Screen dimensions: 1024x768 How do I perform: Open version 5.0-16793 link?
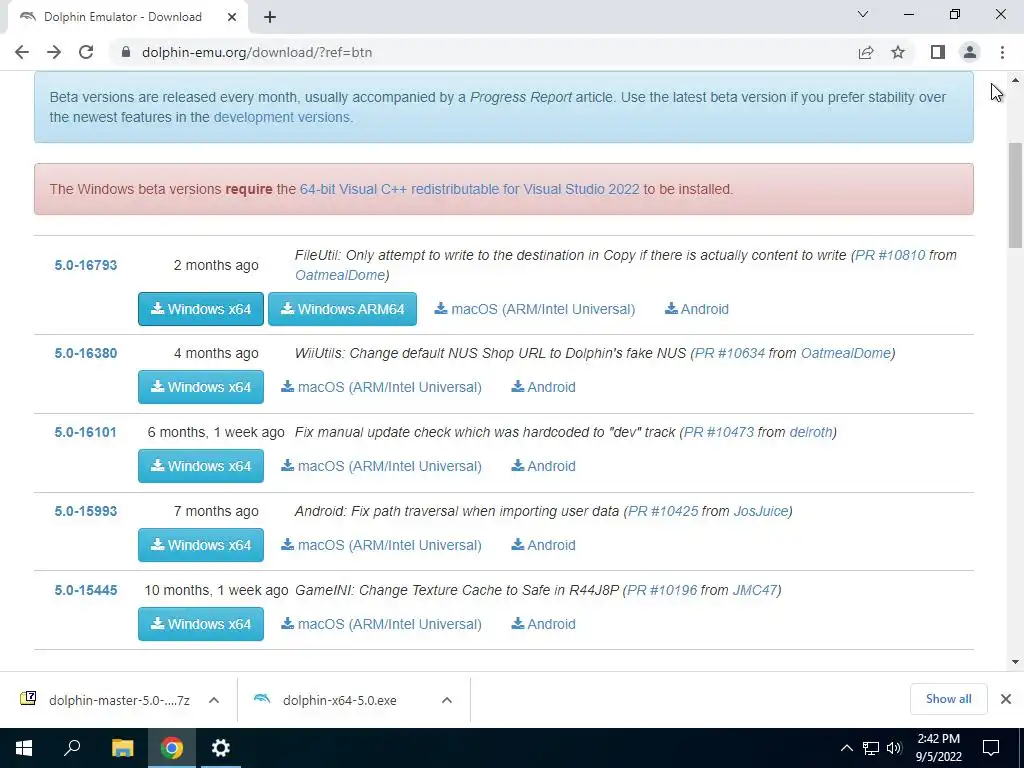tap(86, 265)
